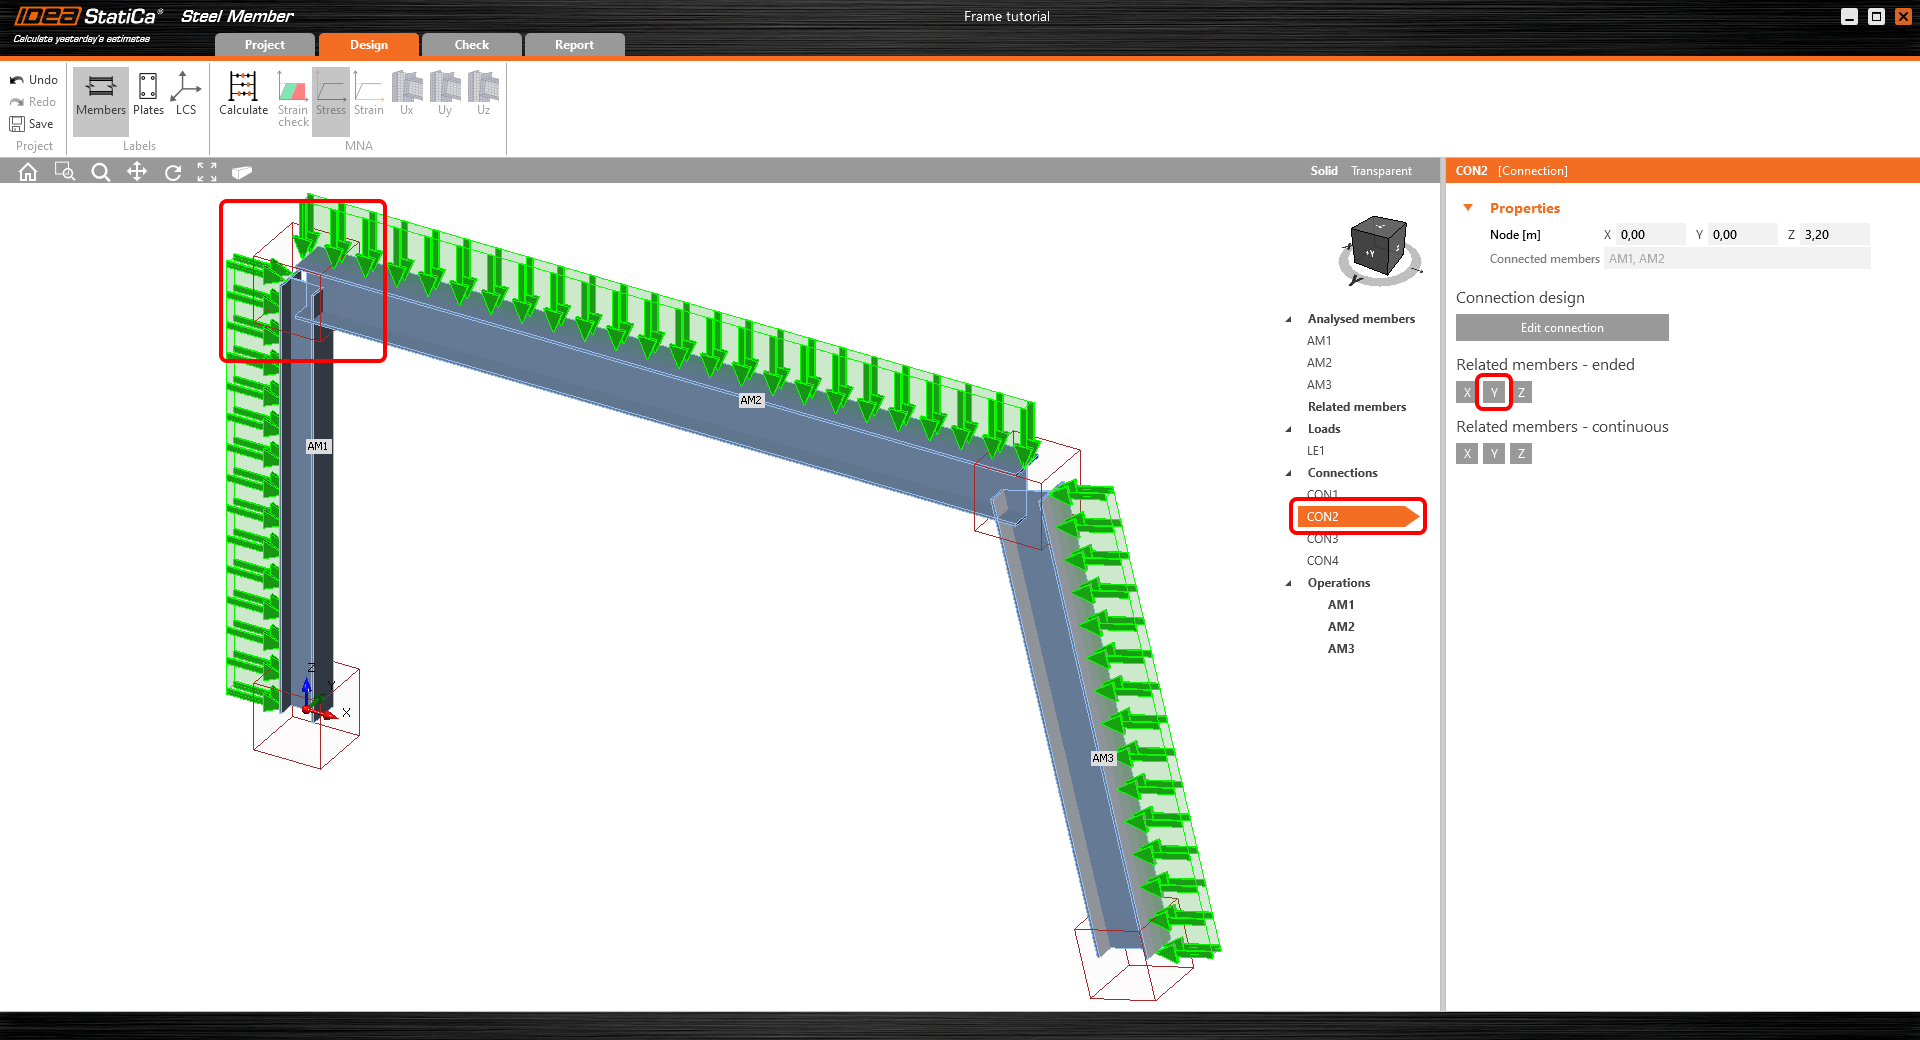Toggle the Members labels button
Image resolution: width=1920 pixels, height=1040 pixels.
101,94
